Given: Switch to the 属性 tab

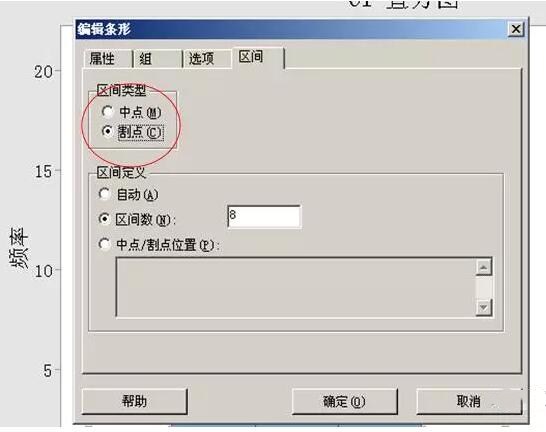Looking at the screenshot, I should [107, 58].
